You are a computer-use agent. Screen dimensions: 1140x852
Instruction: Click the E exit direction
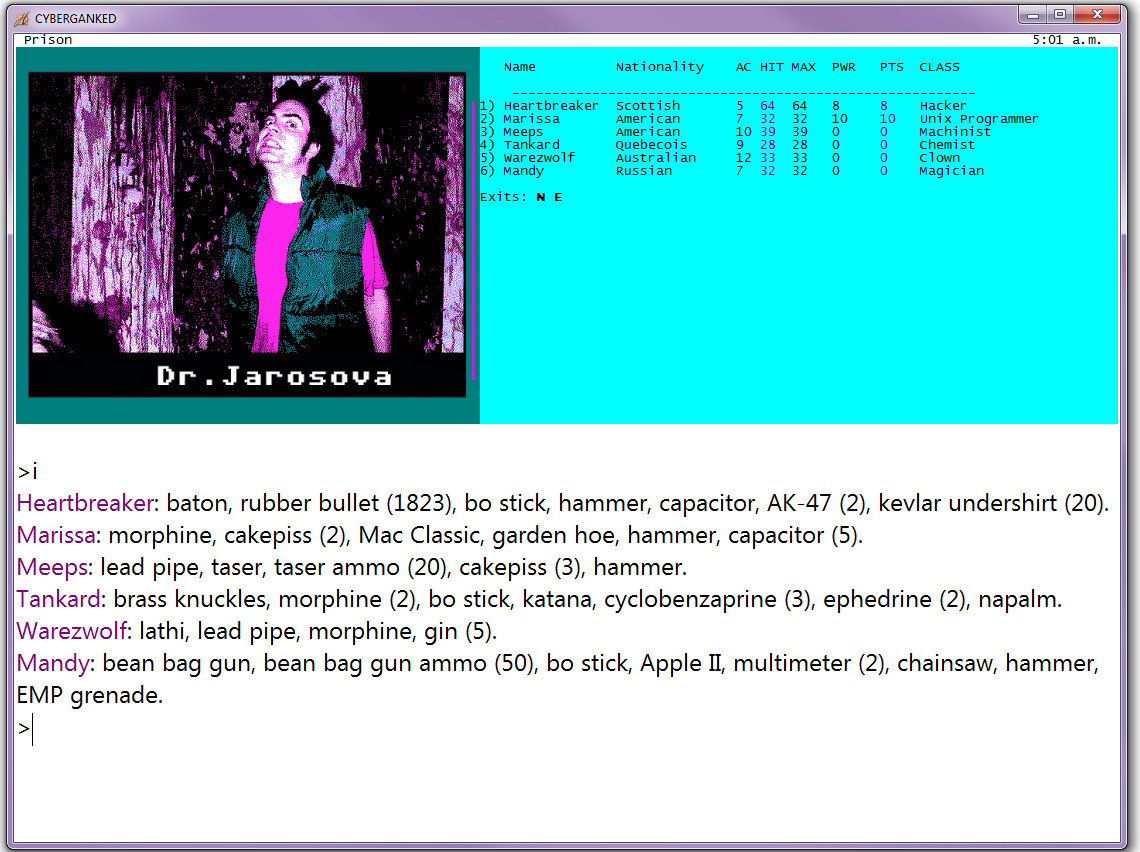click(558, 197)
